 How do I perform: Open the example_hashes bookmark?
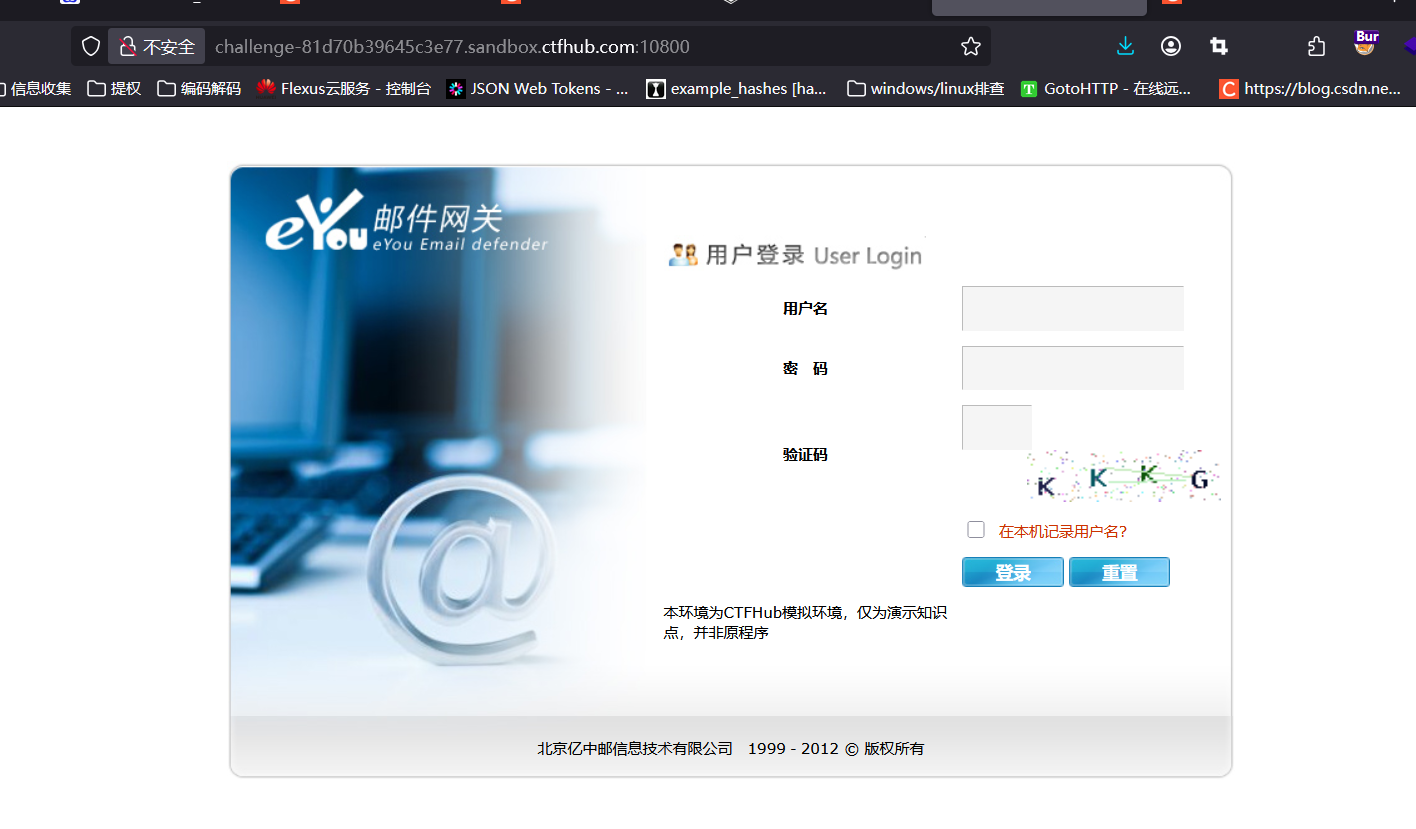pos(737,89)
